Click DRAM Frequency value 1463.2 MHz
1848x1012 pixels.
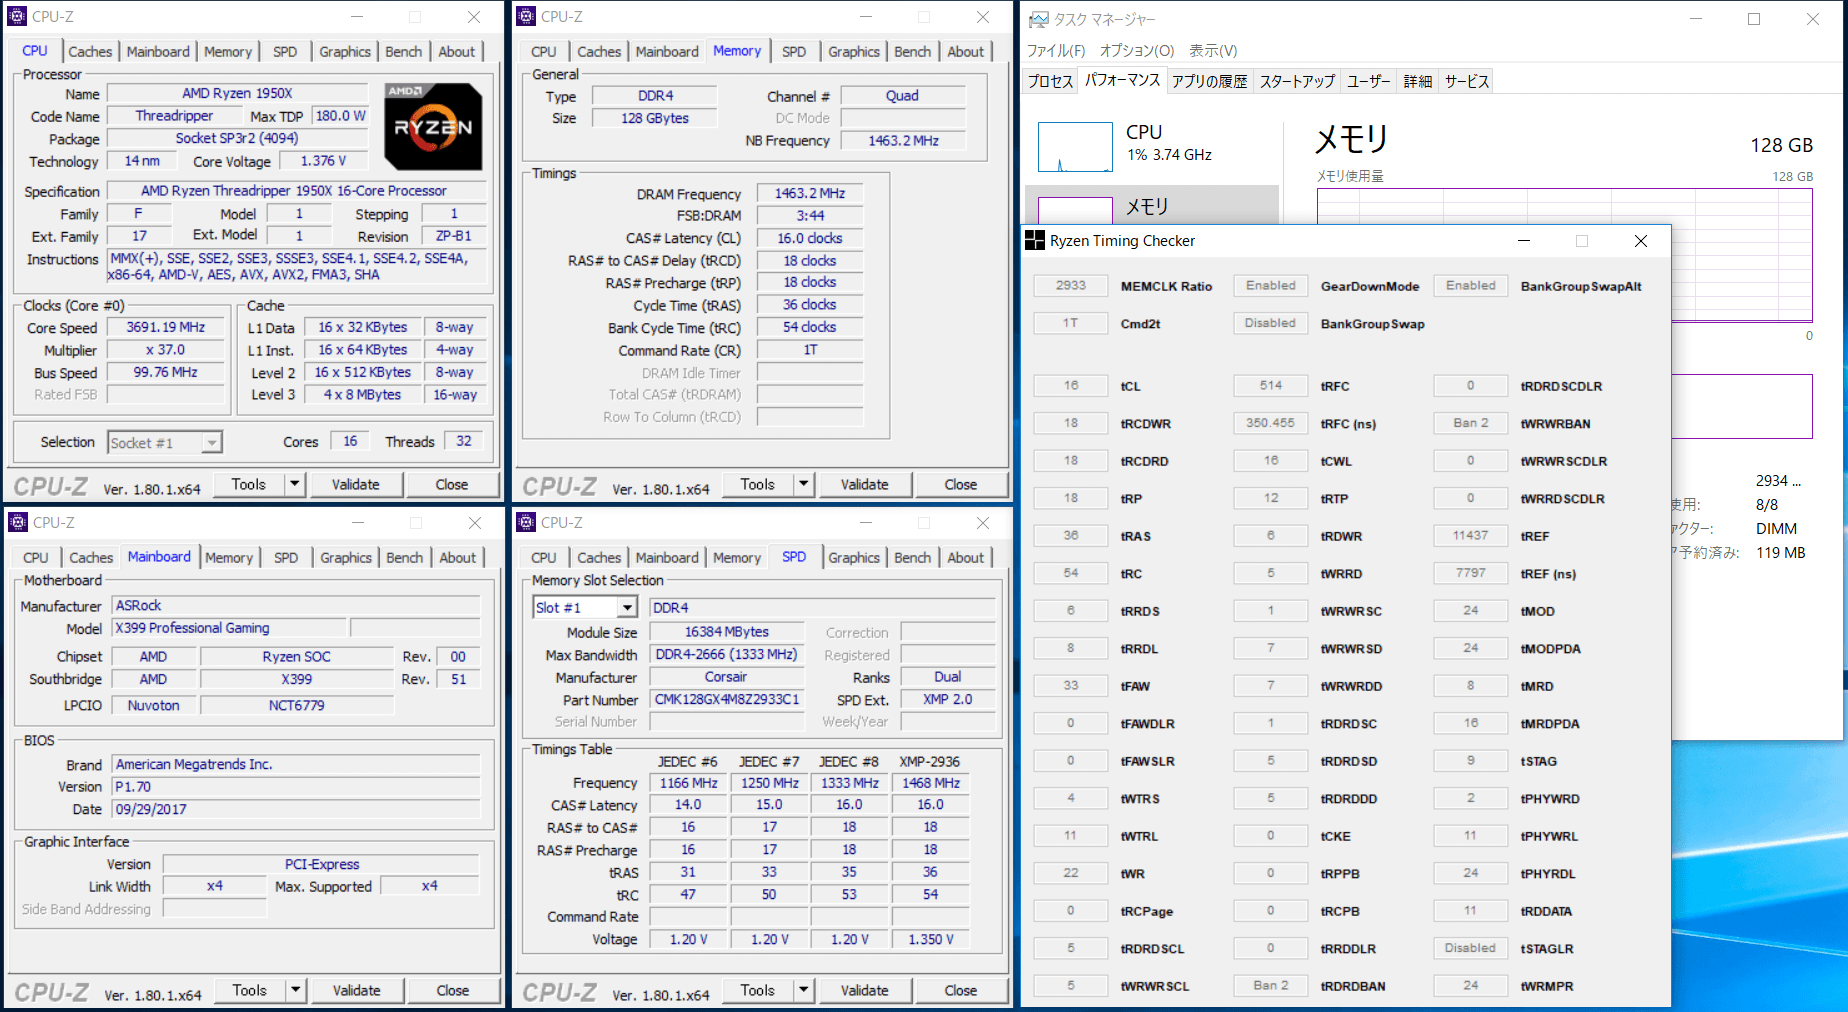click(810, 193)
